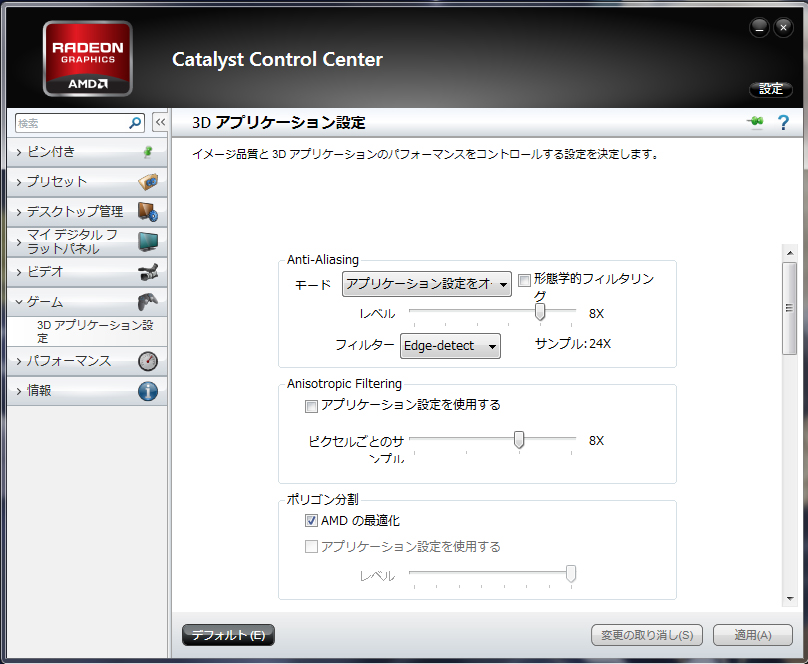Expand the プリセット section
Viewport: 808px width, 664px height.
[87, 182]
